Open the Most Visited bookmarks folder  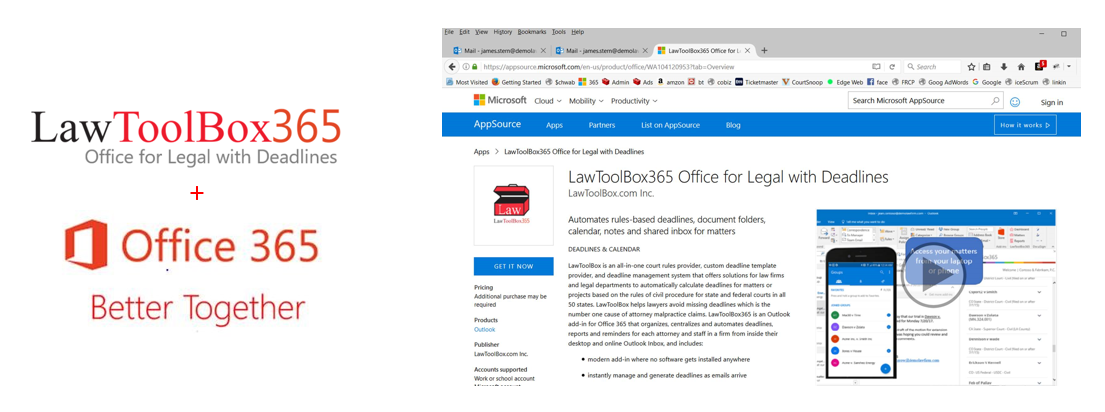[x=467, y=82]
